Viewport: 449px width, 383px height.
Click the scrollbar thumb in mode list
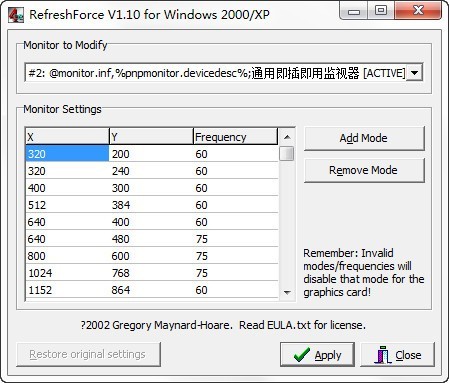pos(287,153)
